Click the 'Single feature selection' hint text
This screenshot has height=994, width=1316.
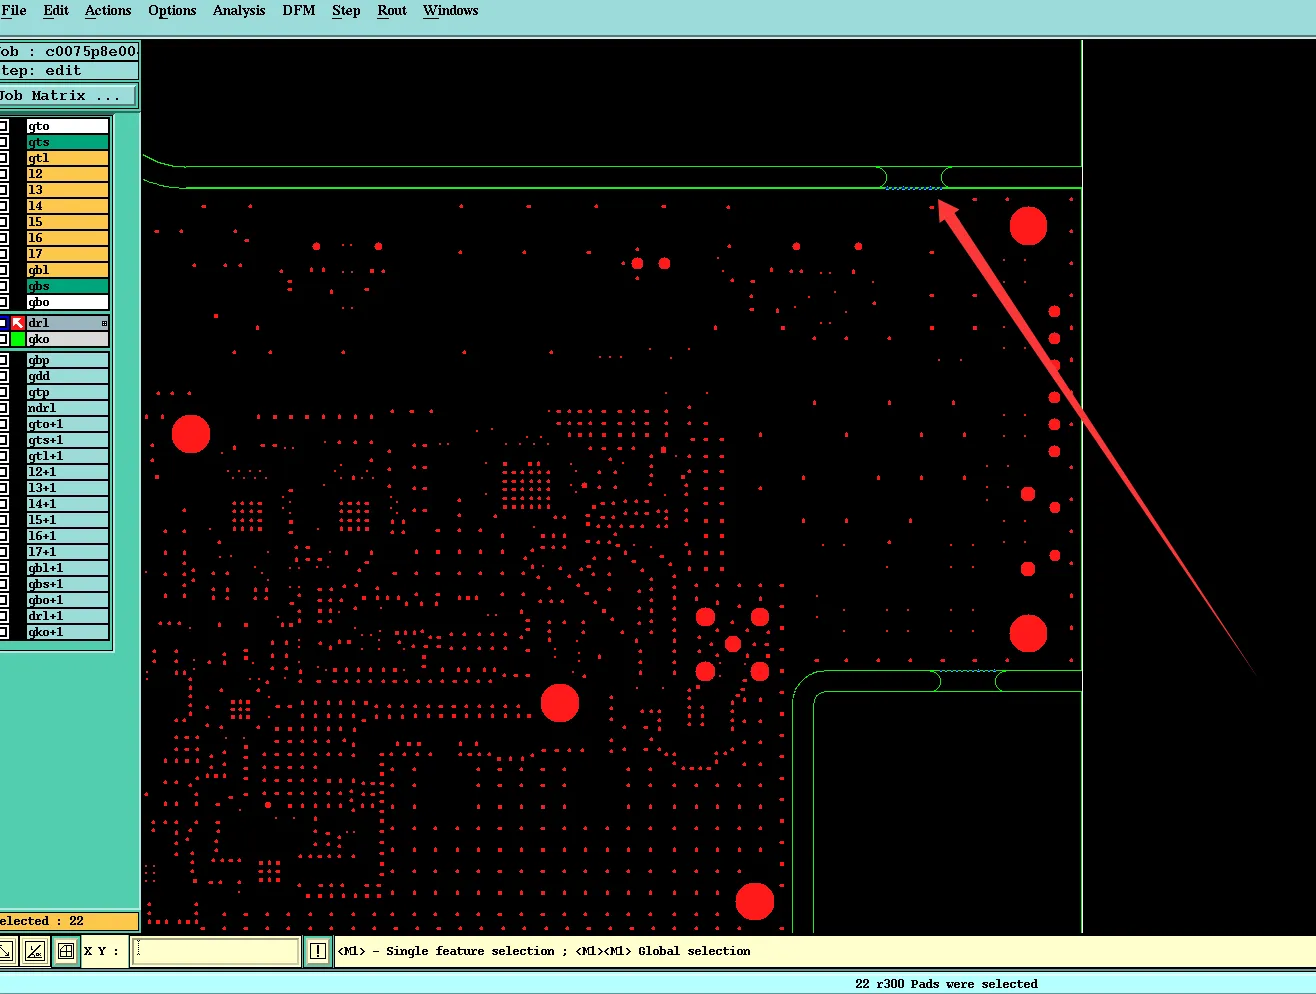[x=470, y=951]
